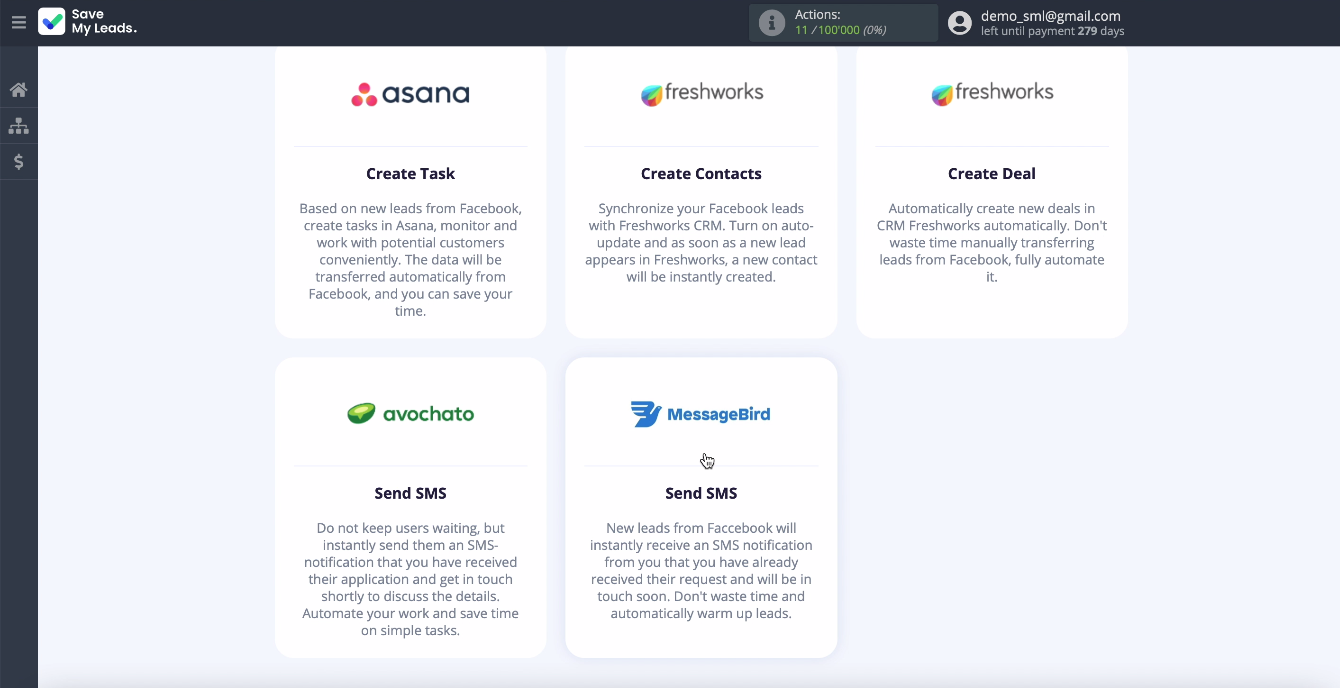
Task: Go to the Home sidebar icon
Action: coord(18,90)
